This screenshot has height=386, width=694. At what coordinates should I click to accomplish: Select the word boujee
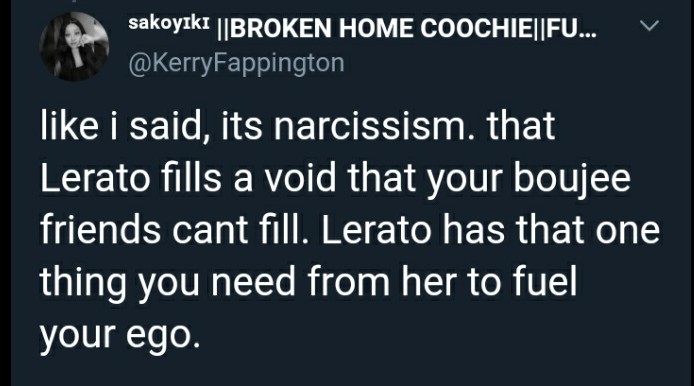point(571,180)
